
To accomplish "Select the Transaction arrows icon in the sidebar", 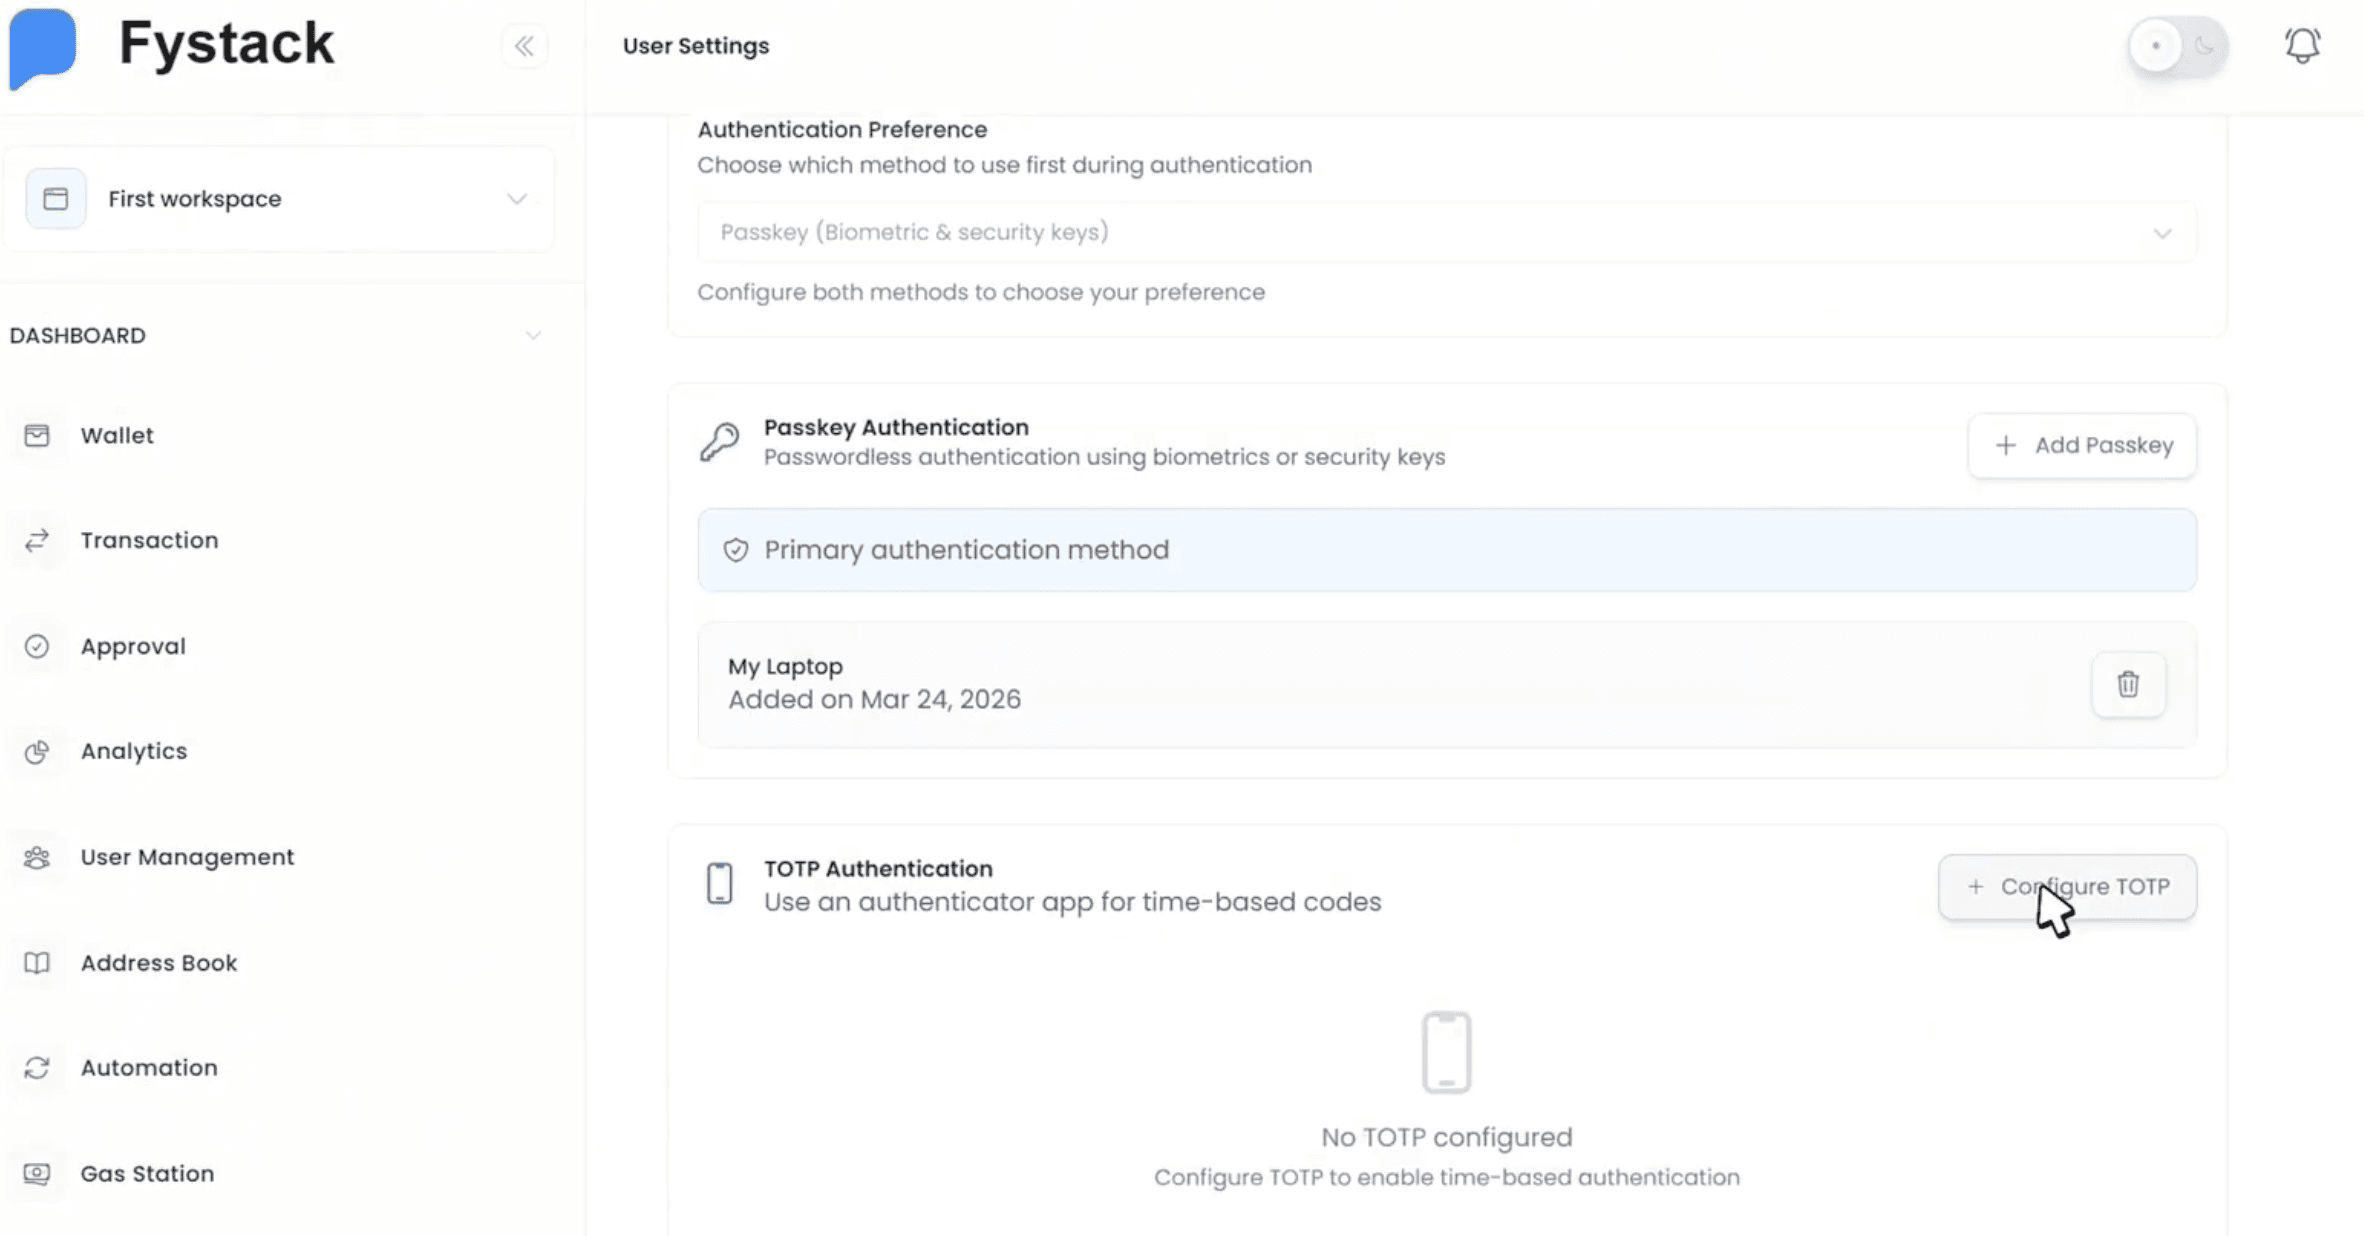I will [x=37, y=540].
